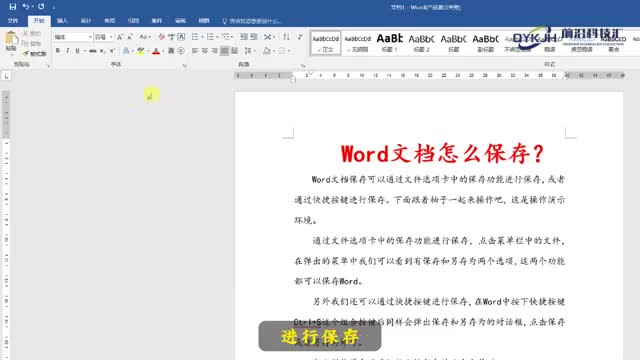Click the Save icon in quick access toolbar
Viewport: 640px width, 360px height.
[12, 7]
